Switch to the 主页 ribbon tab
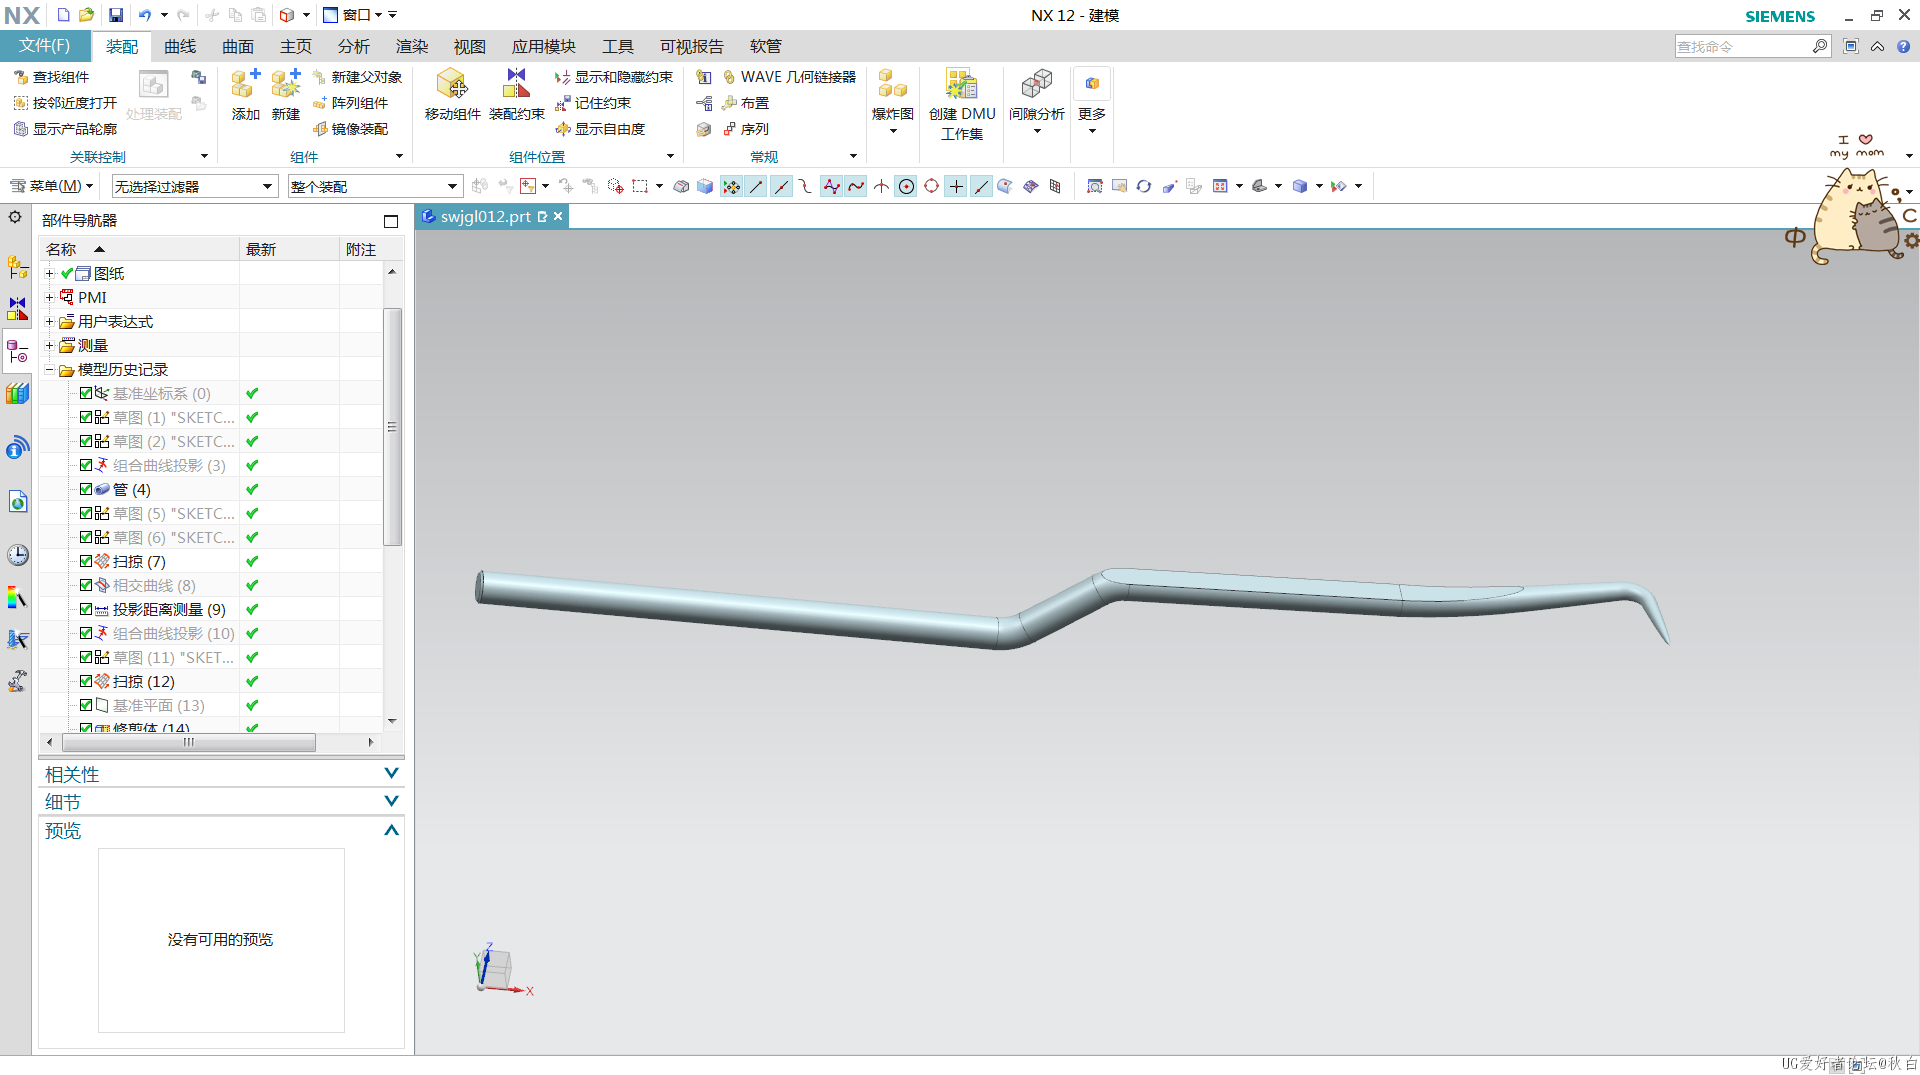 (x=296, y=46)
